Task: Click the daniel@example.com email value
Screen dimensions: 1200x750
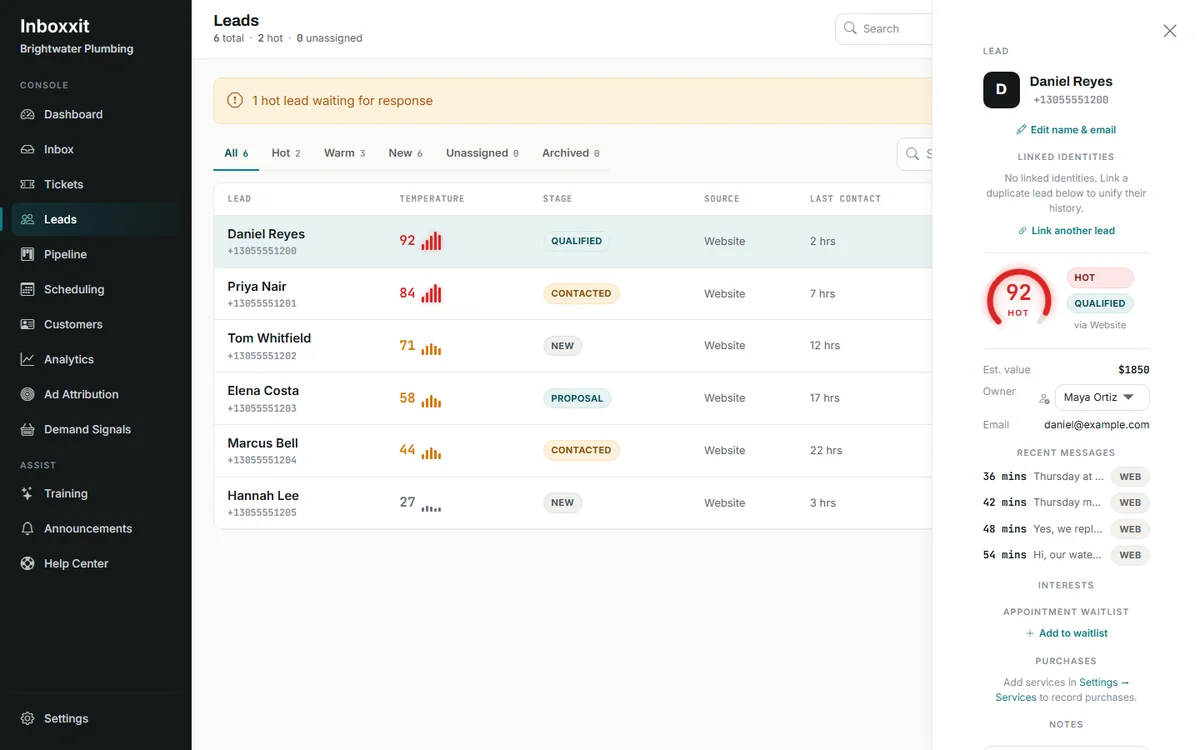Action: (x=1096, y=425)
